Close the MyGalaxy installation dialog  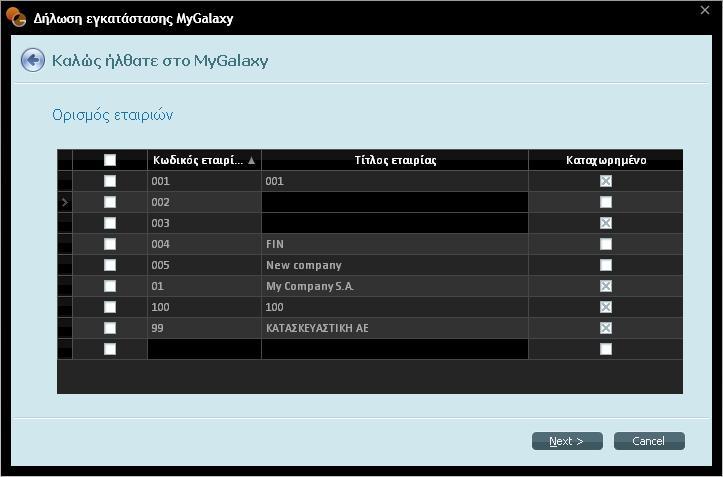click(705, 10)
